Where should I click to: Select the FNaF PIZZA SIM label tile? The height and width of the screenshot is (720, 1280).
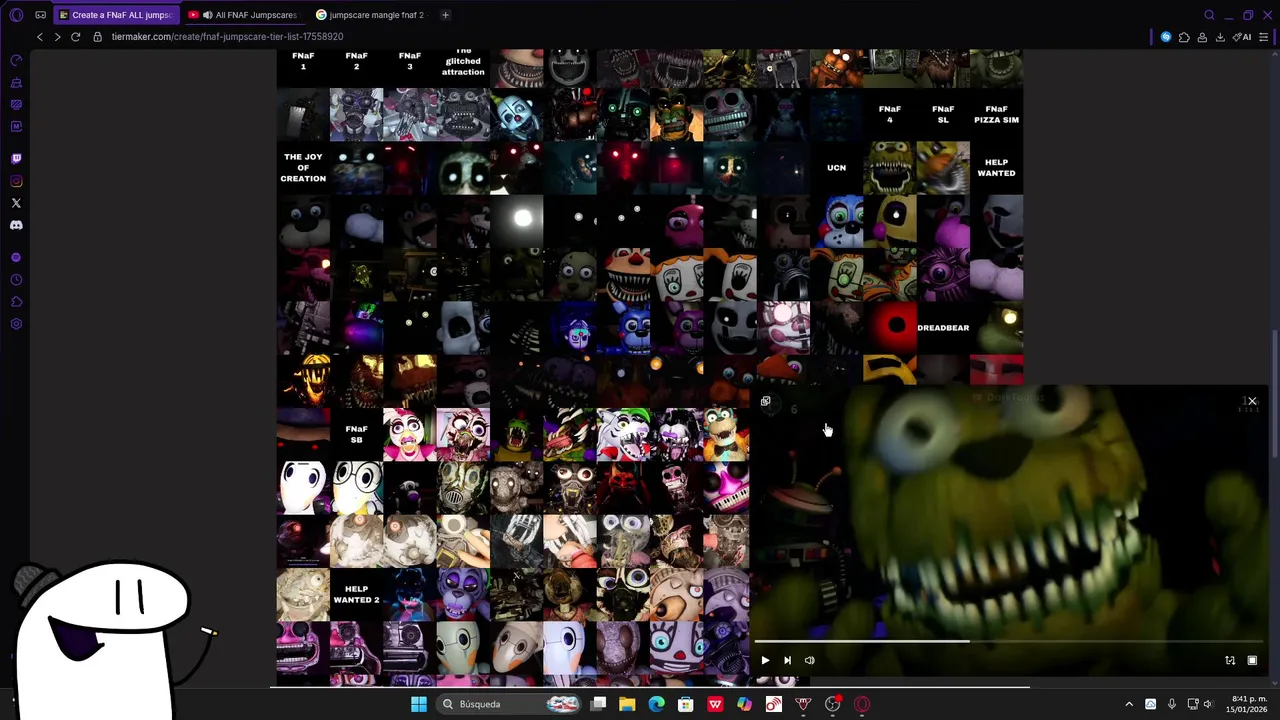pos(996,114)
